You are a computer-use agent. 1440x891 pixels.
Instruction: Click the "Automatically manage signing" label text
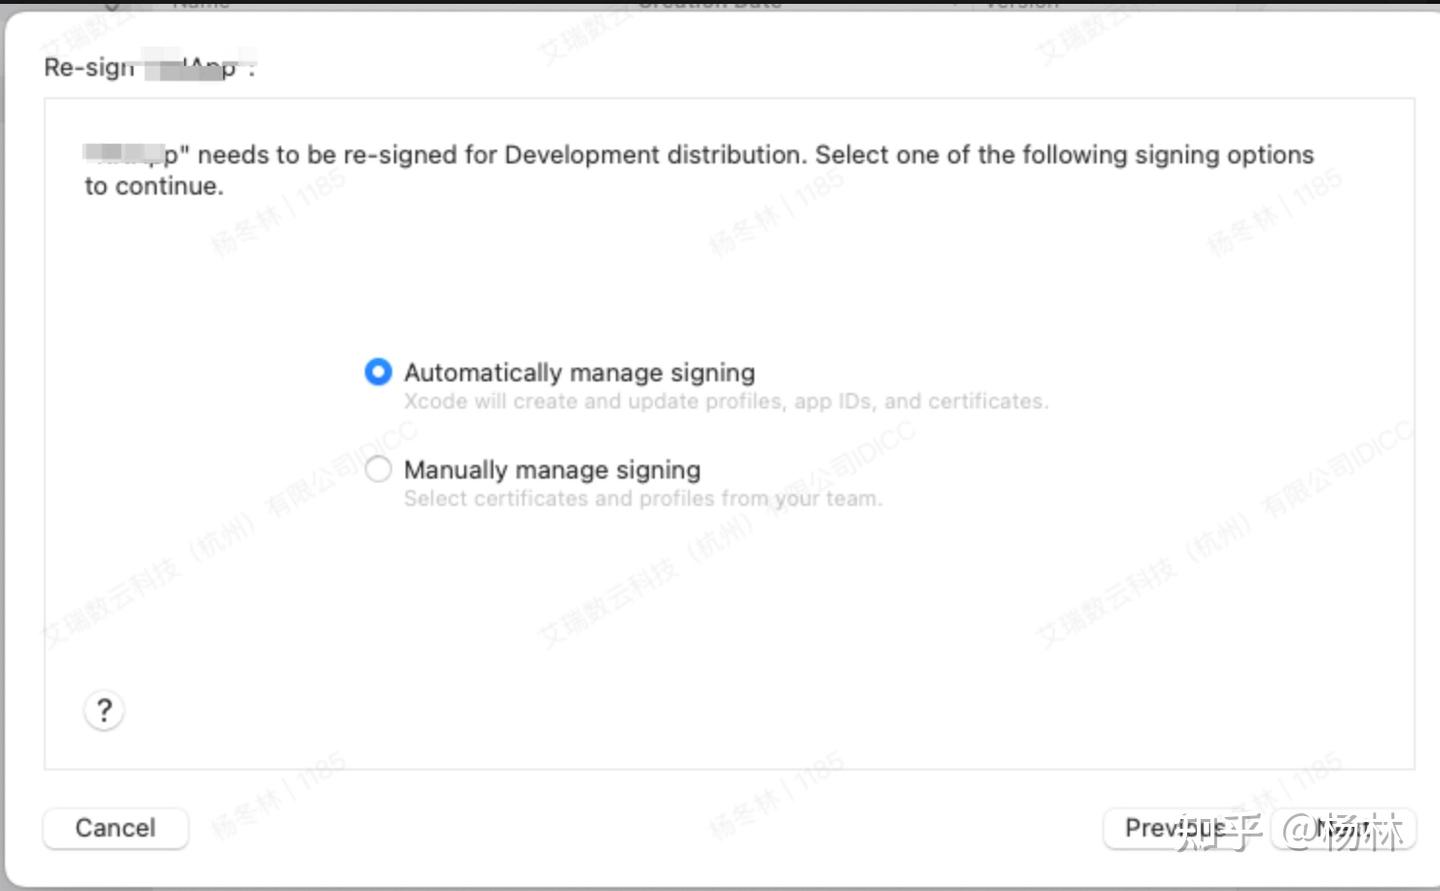click(x=579, y=373)
